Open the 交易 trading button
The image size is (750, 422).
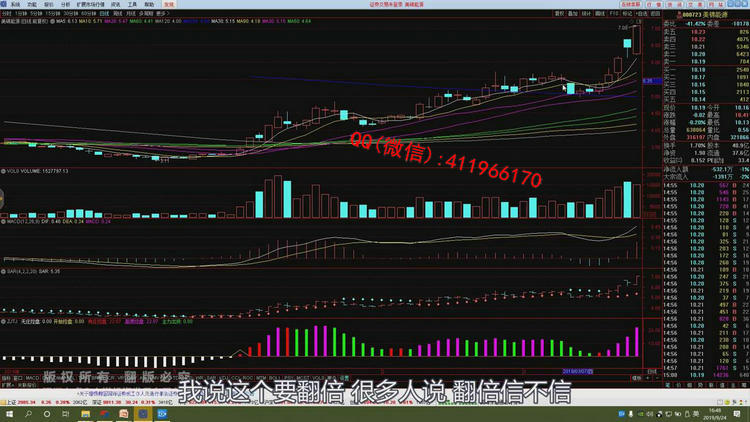695,4
